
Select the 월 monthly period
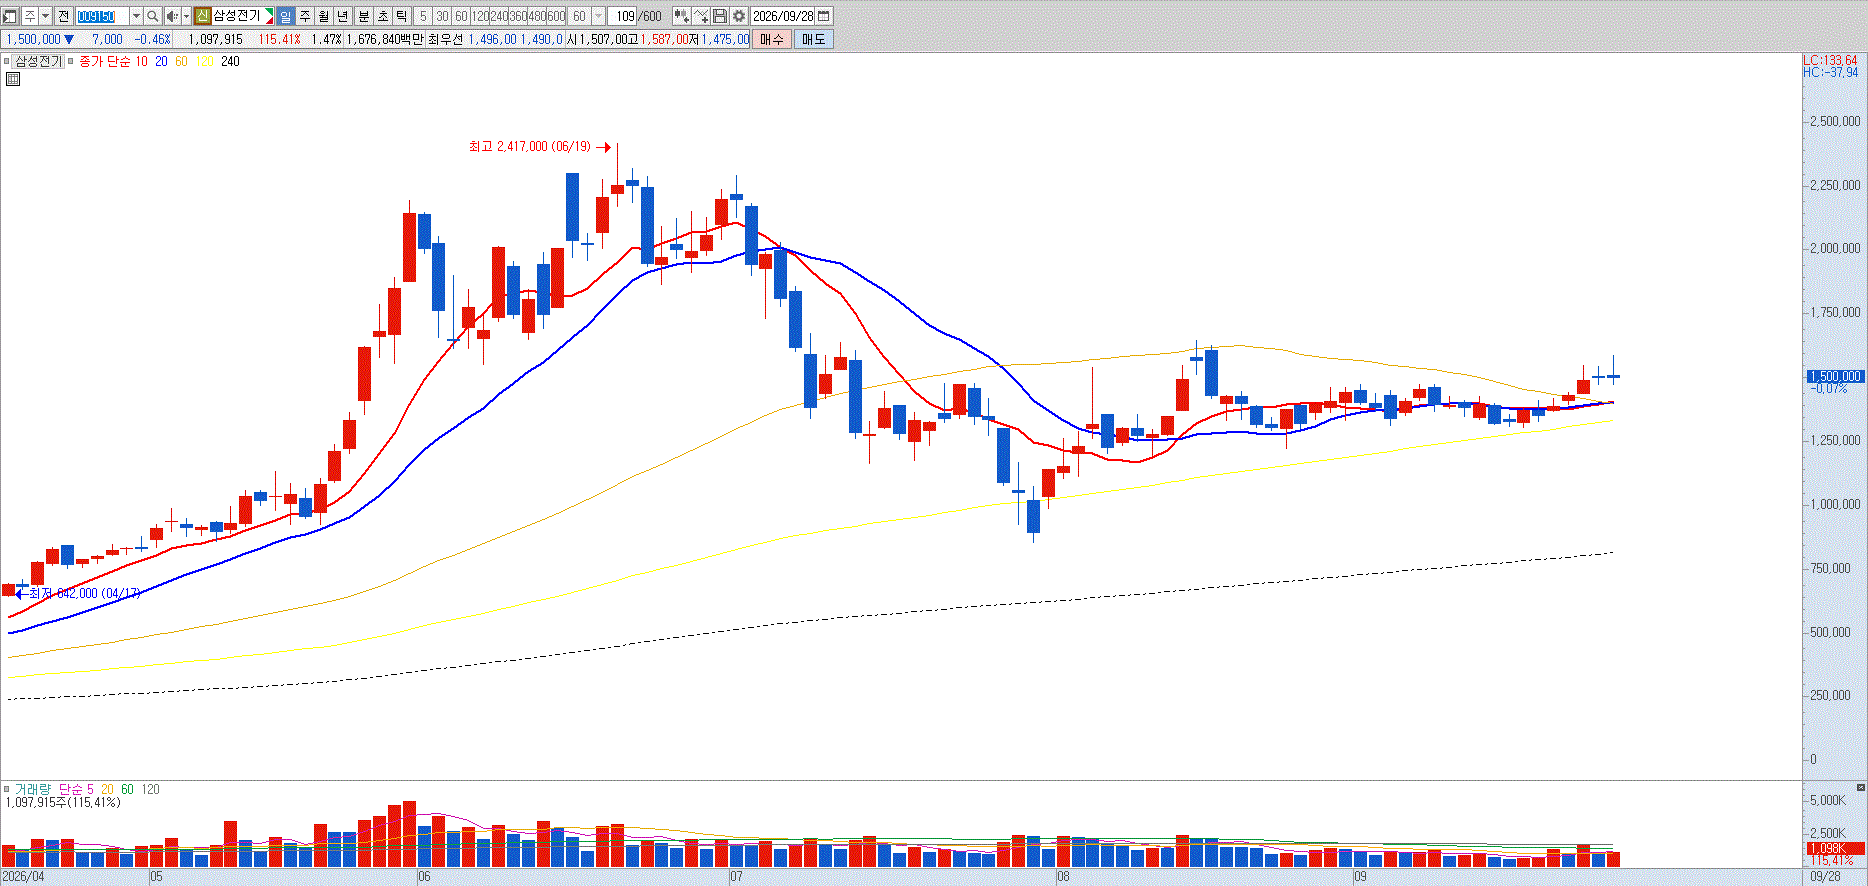(x=324, y=16)
